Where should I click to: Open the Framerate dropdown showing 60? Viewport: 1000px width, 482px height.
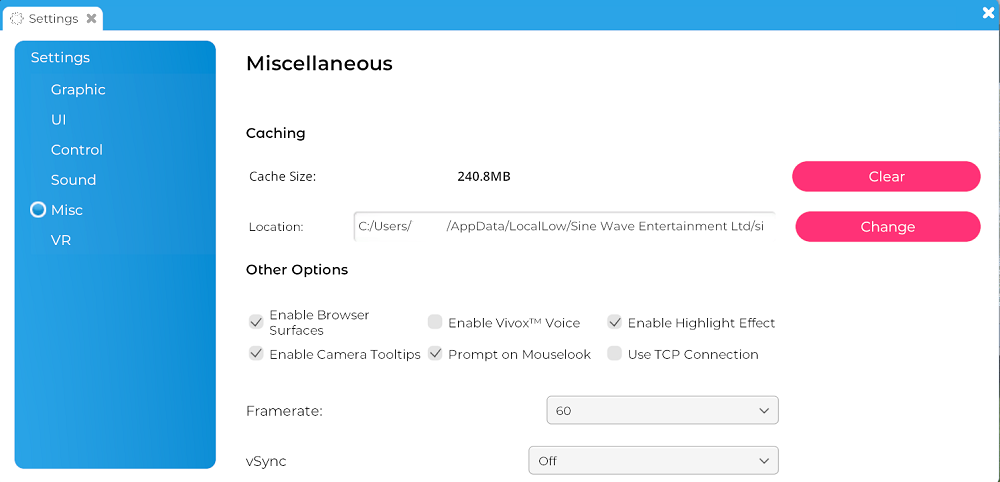coord(663,411)
